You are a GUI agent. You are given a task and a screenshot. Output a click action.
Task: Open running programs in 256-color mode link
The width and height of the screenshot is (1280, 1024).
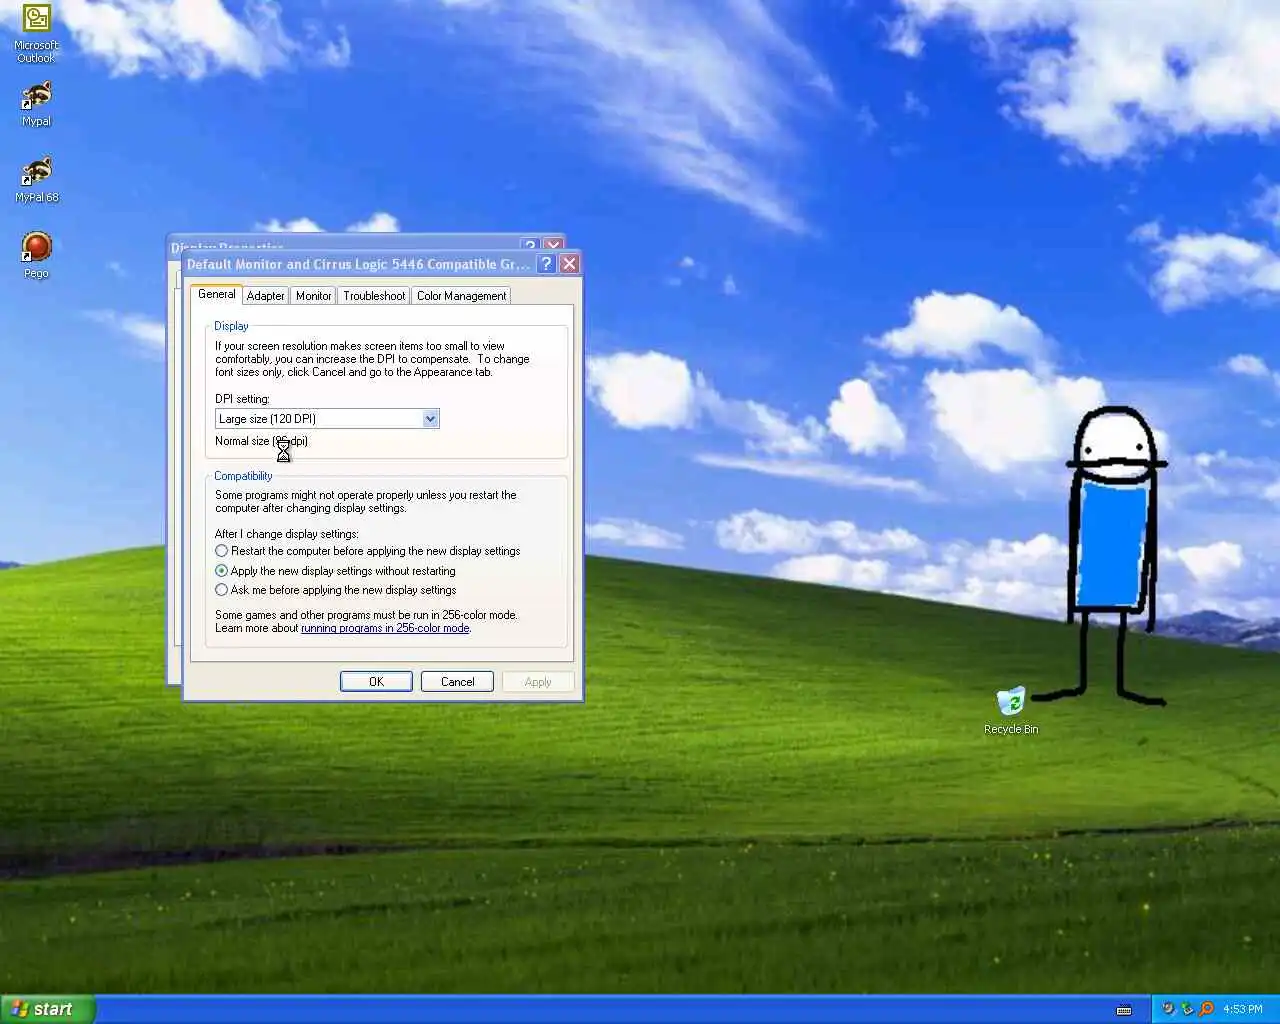pos(385,628)
